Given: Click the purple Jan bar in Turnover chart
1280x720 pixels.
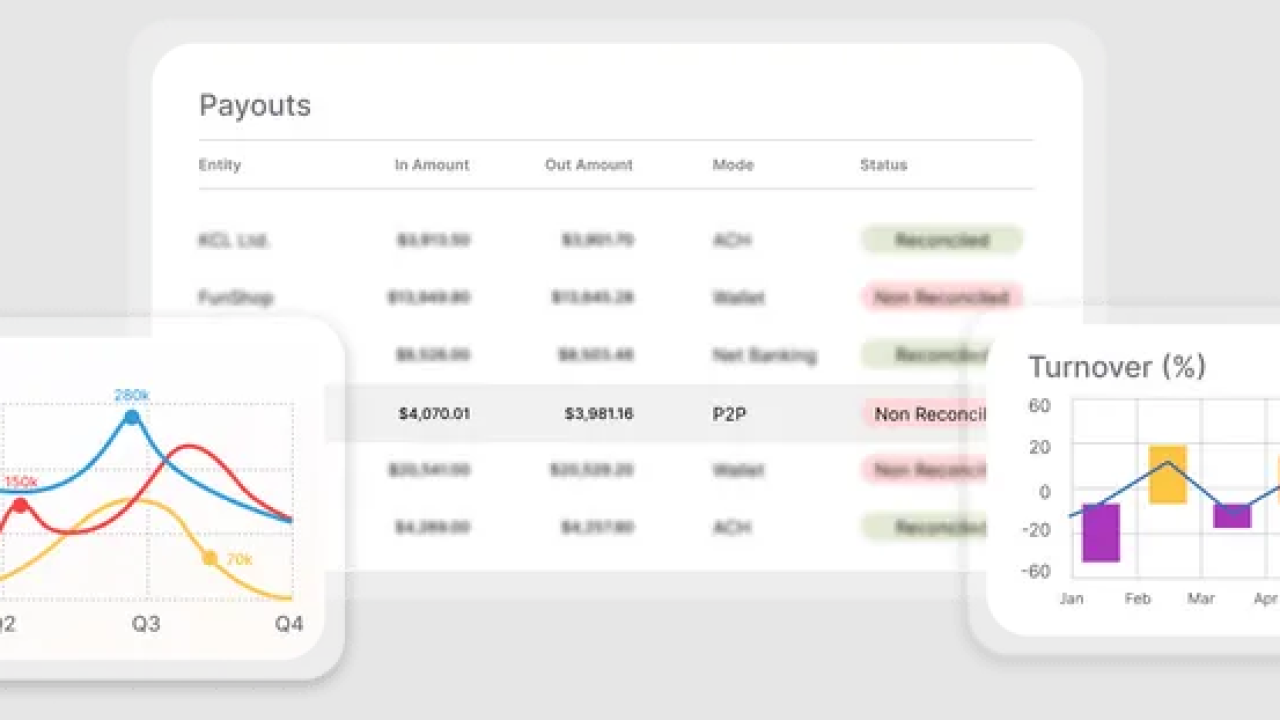Looking at the screenshot, I should [1101, 533].
